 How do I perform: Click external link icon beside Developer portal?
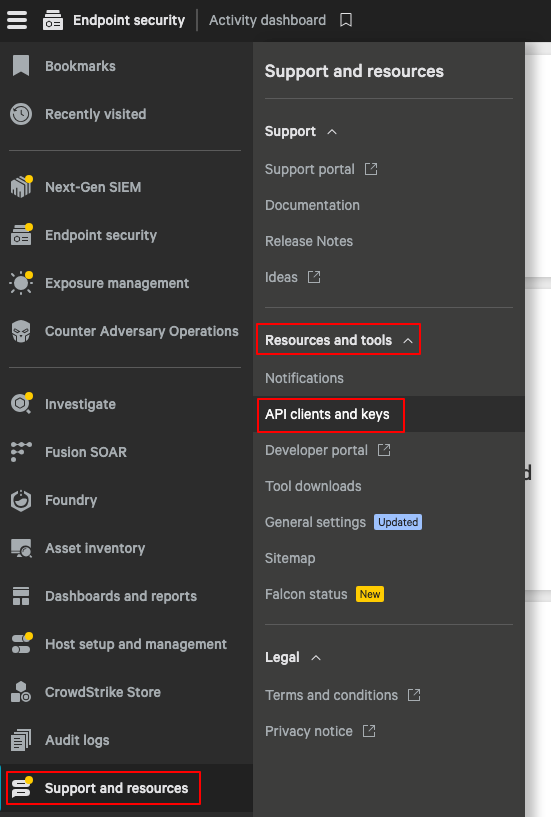point(384,450)
